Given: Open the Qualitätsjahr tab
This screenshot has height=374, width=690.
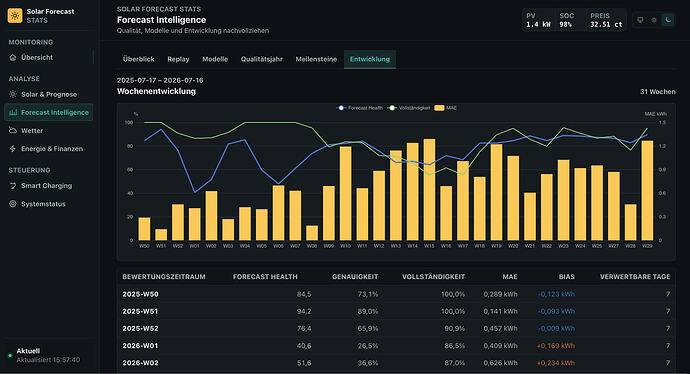Looking at the screenshot, I should pyautogui.click(x=261, y=59).
